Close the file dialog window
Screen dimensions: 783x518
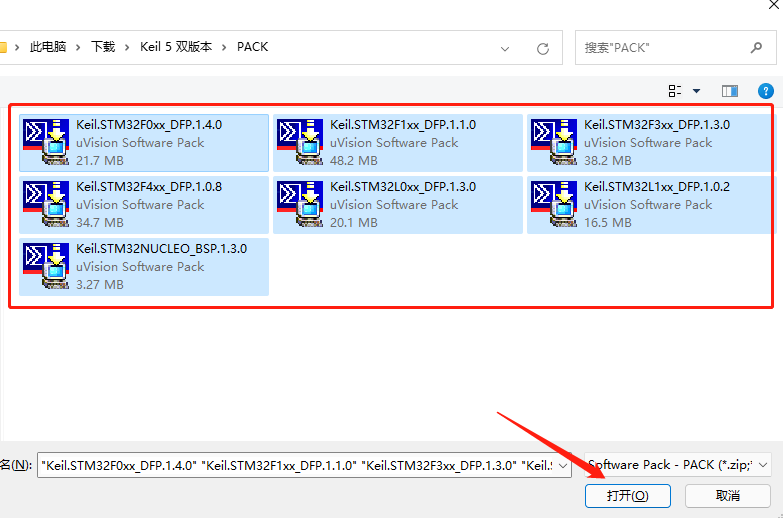[775, 4]
